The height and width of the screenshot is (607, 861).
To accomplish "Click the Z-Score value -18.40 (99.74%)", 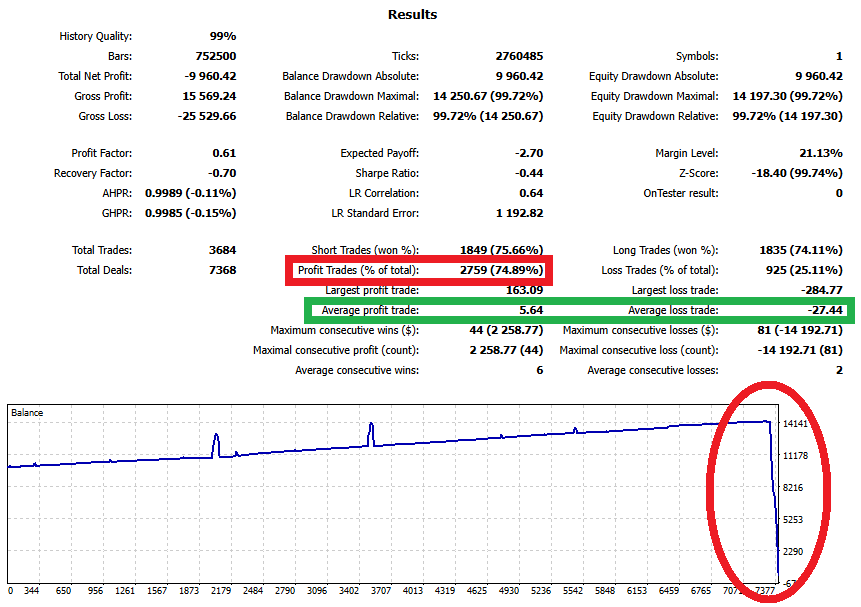I will pos(796,173).
